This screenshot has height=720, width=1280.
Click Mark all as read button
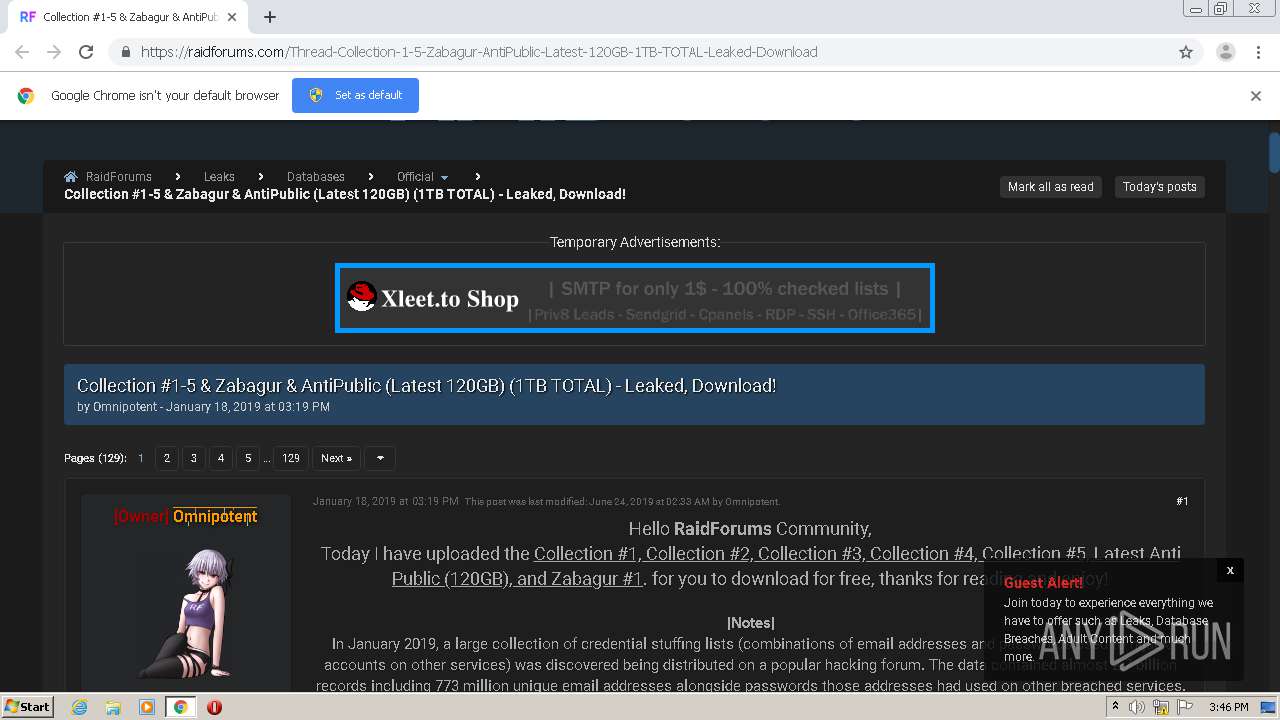[x=1050, y=187]
